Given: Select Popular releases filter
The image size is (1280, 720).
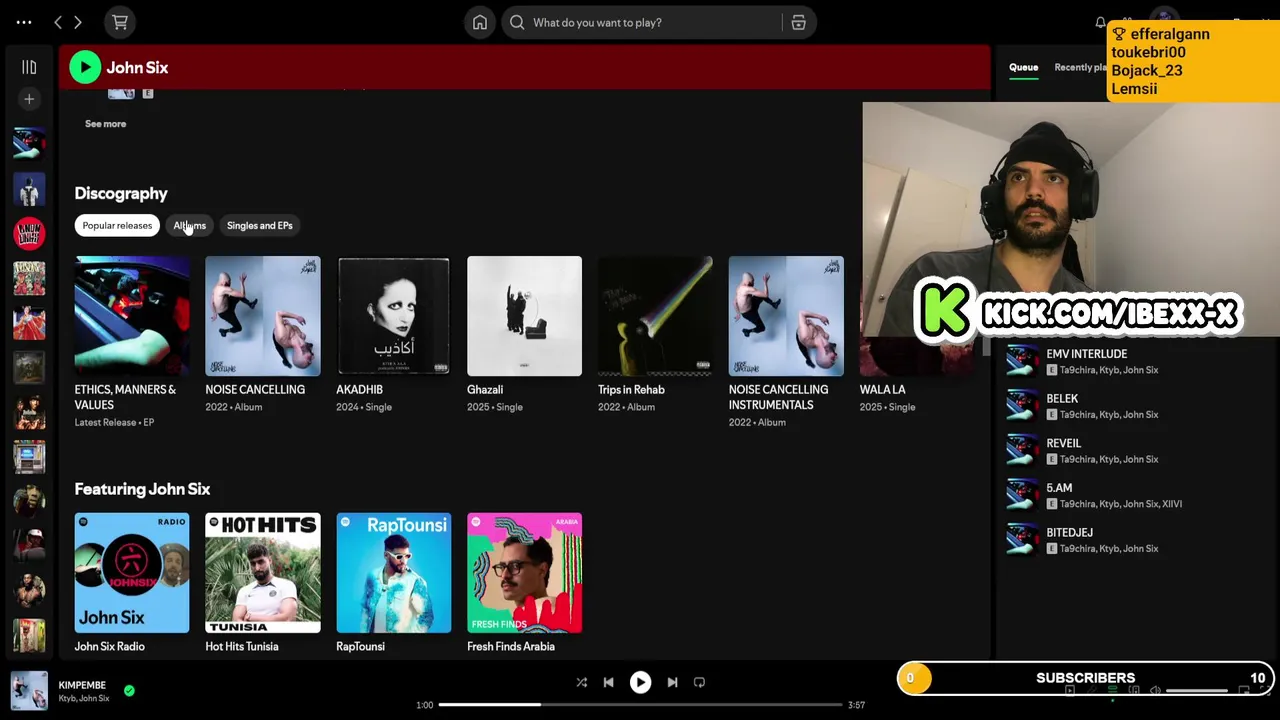Looking at the screenshot, I should [x=117, y=225].
